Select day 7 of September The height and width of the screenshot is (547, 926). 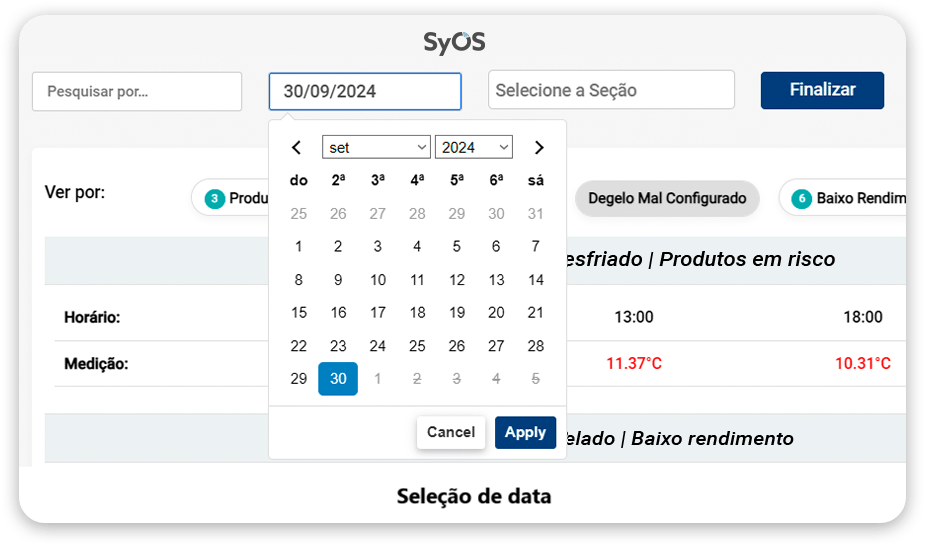[x=536, y=246]
